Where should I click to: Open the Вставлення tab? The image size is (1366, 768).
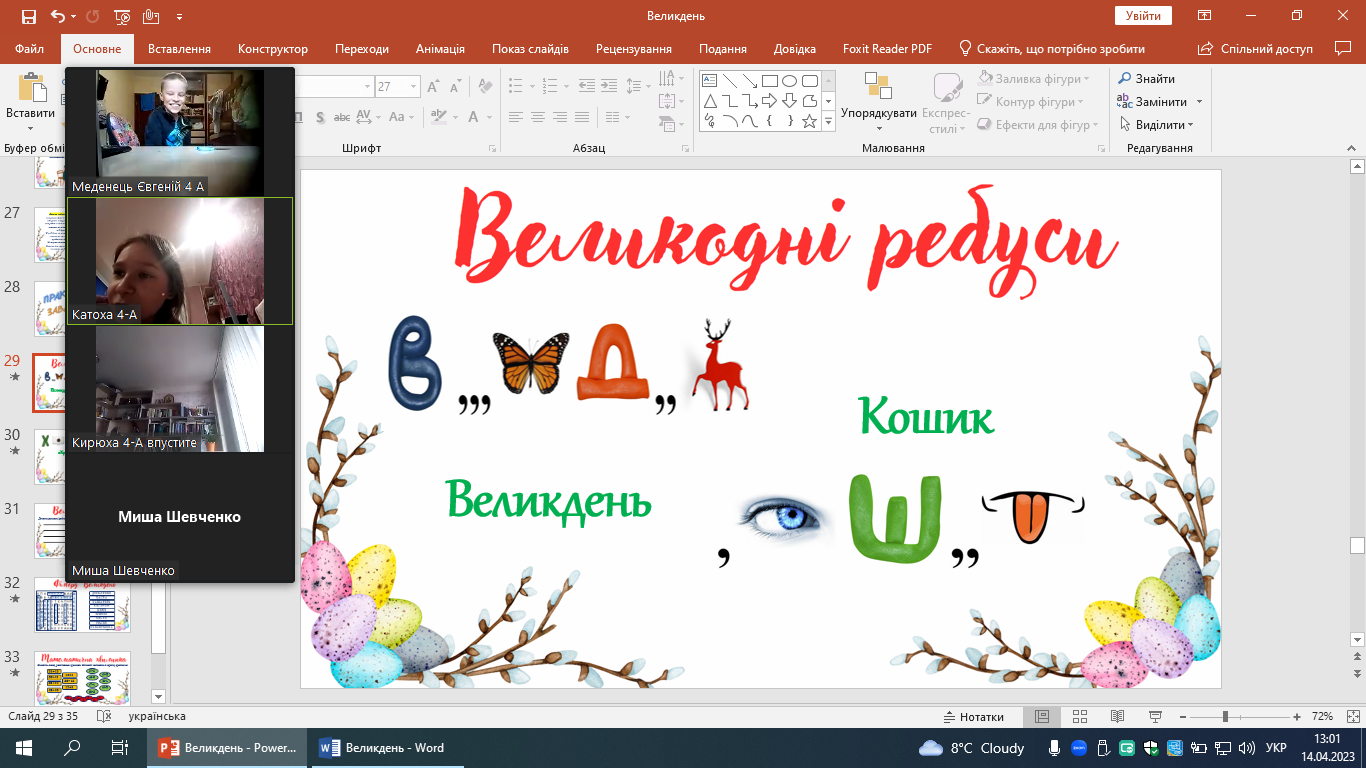(x=179, y=48)
